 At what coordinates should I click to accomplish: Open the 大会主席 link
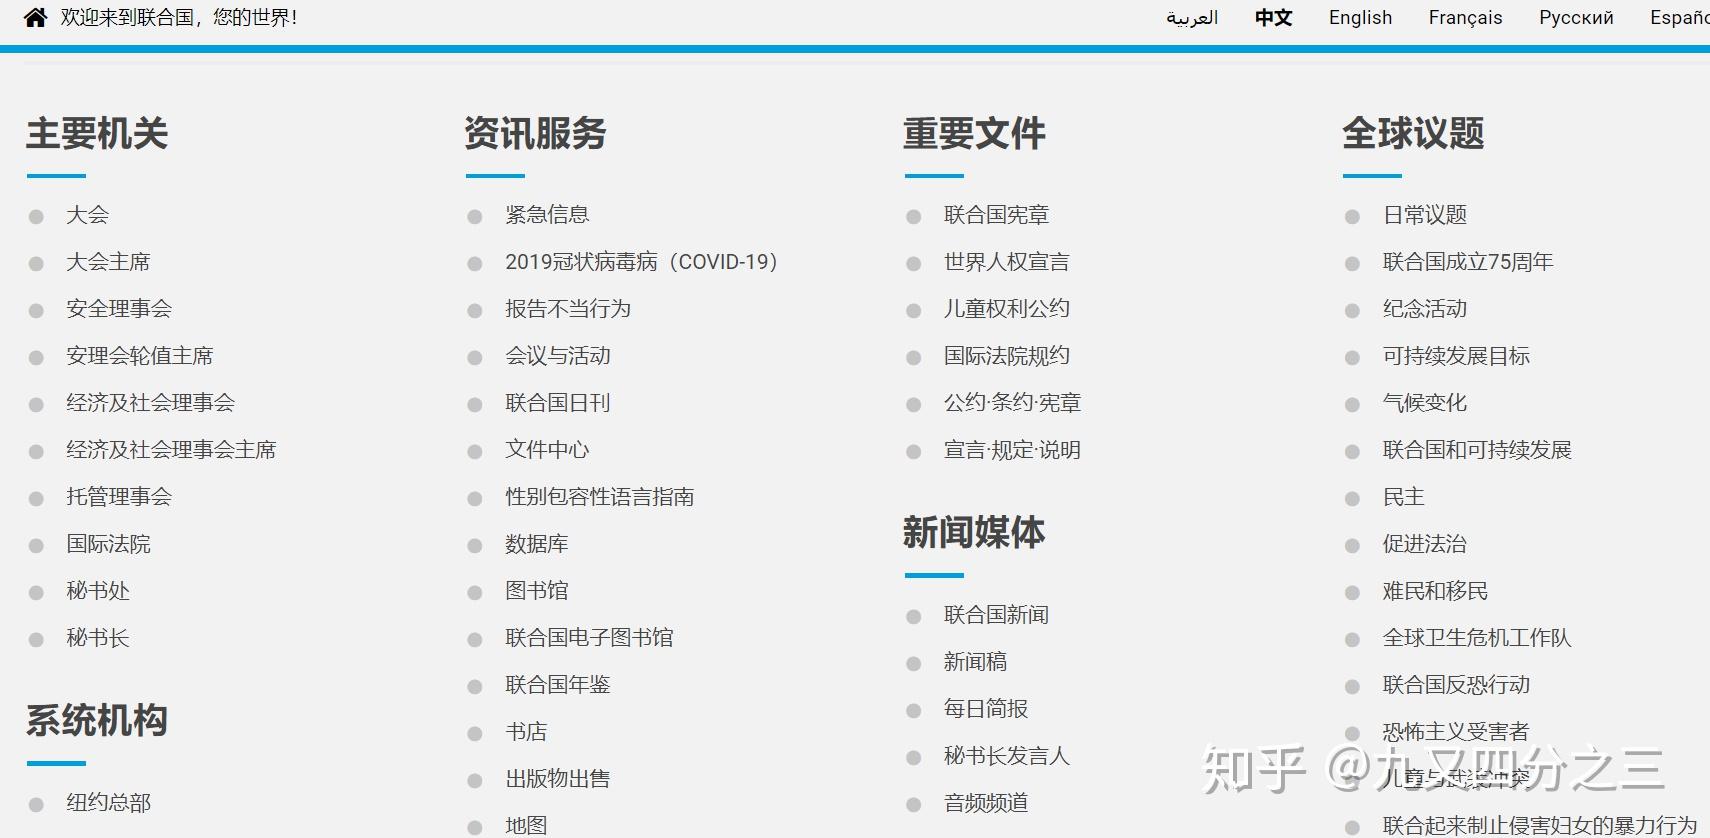pos(108,262)
